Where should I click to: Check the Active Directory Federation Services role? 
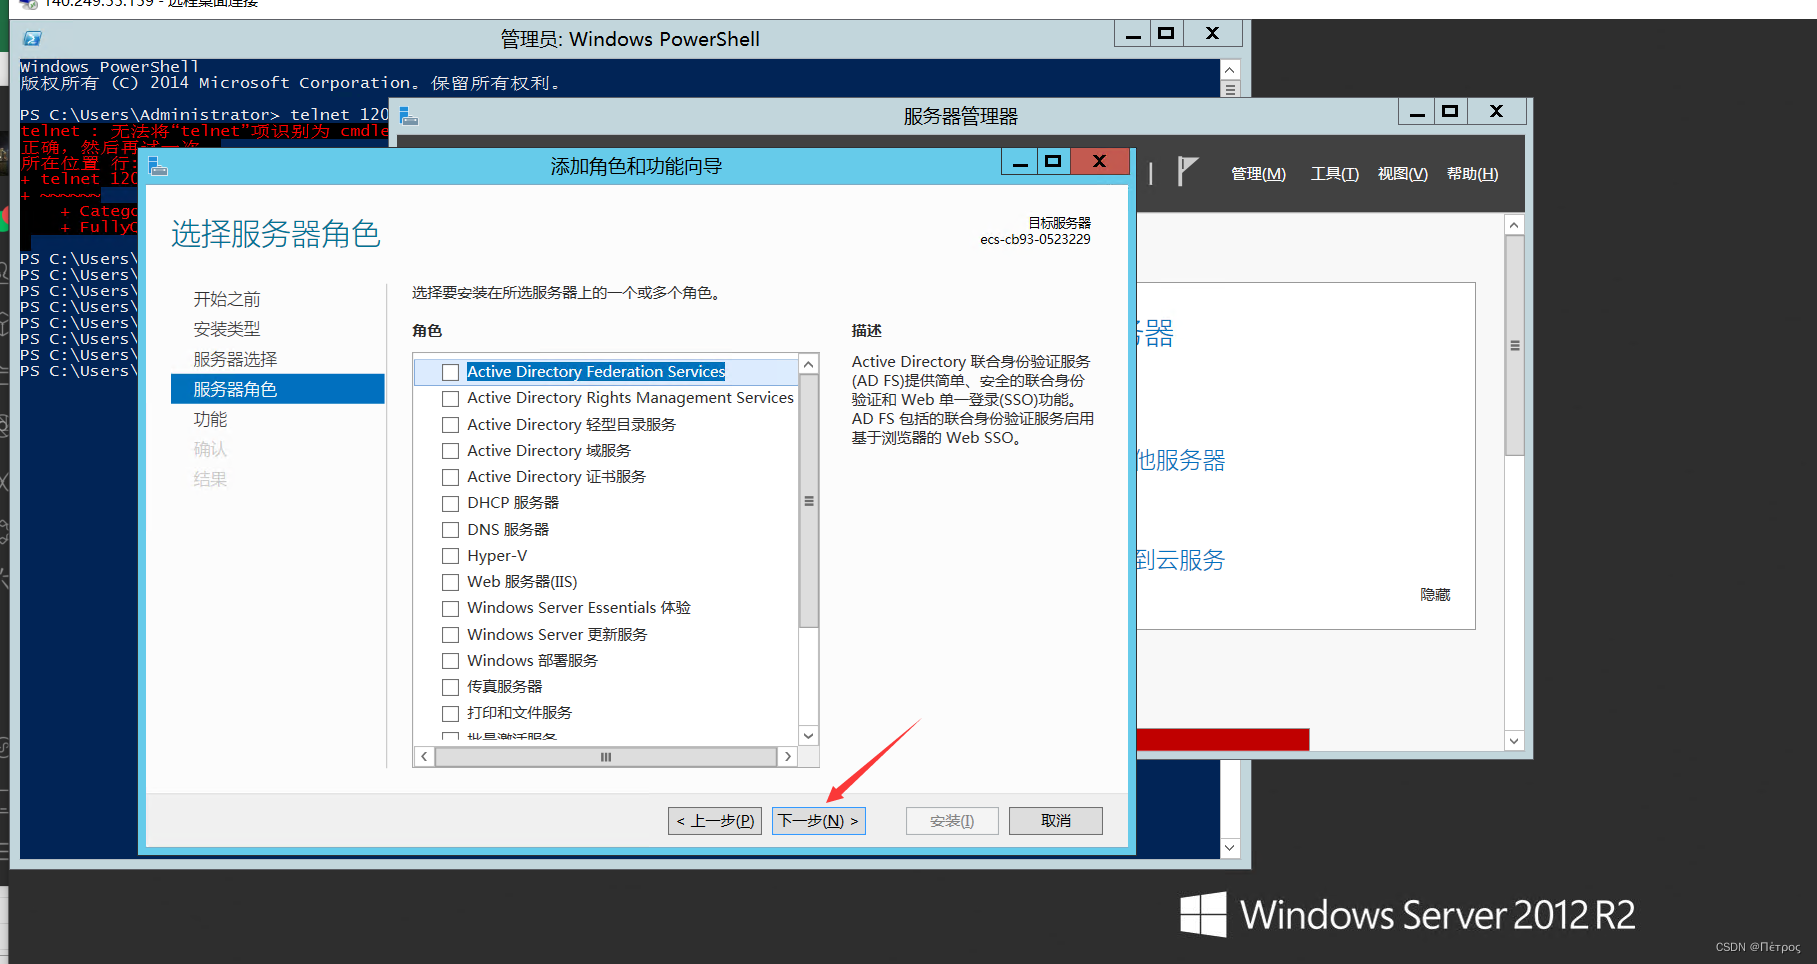450,371
